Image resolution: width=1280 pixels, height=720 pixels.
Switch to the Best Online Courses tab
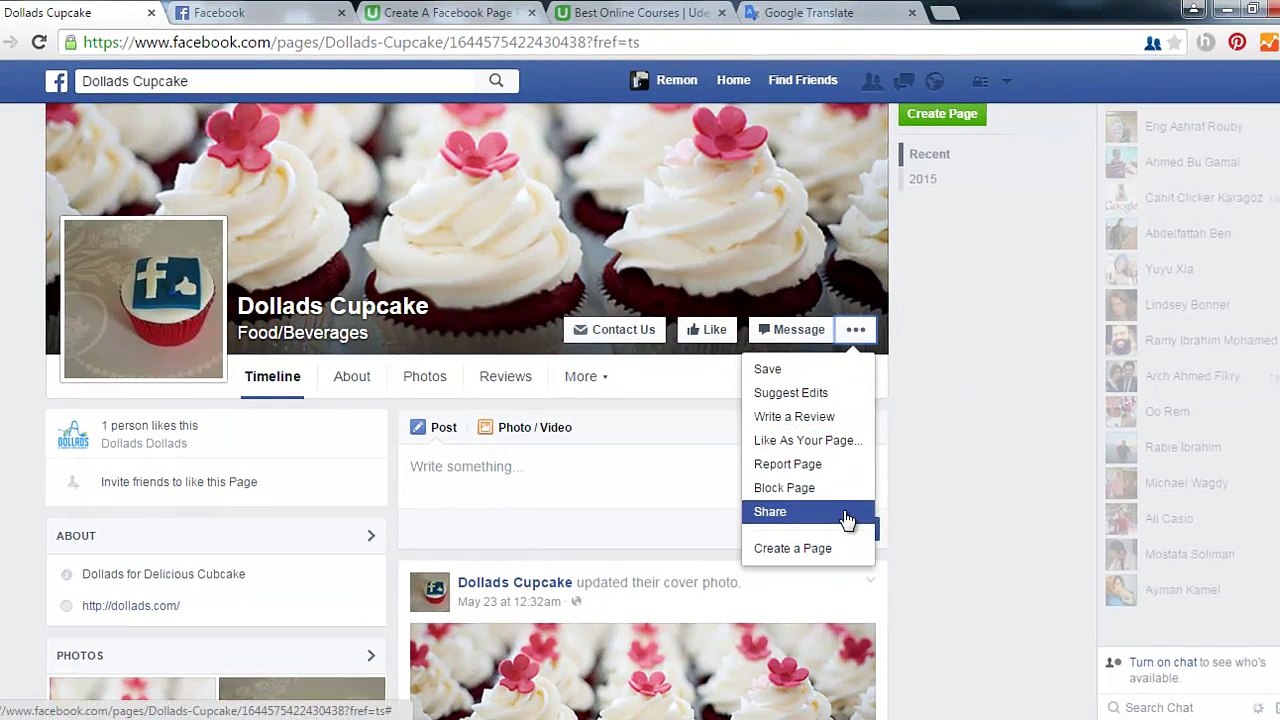(x=640, y=13)
